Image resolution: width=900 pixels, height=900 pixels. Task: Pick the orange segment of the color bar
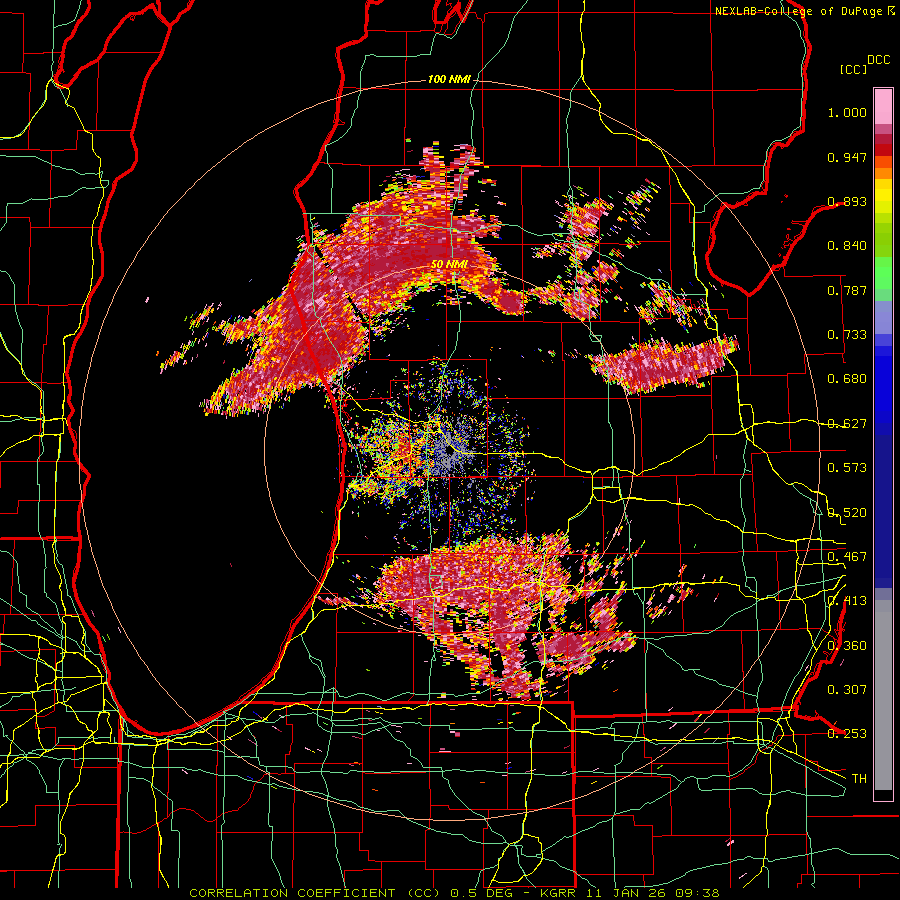(x=883, y=173)
